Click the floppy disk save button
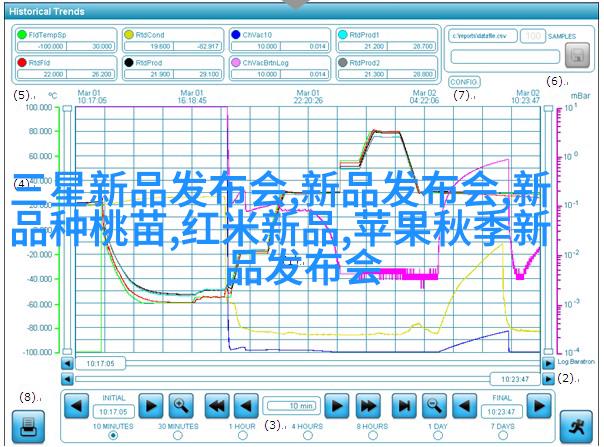 click(x=577, y=55)
